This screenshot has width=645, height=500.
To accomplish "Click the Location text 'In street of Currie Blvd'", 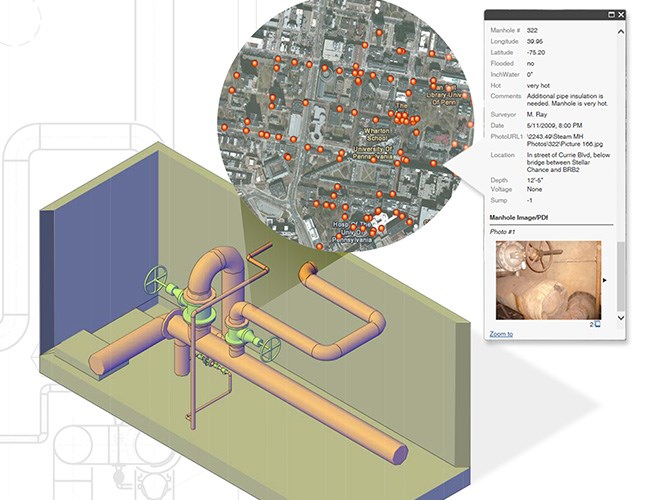I will pos(568,162).
